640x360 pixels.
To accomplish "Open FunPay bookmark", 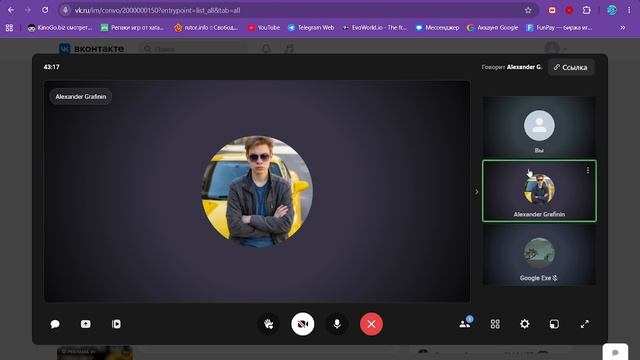I will click(559, 28).
